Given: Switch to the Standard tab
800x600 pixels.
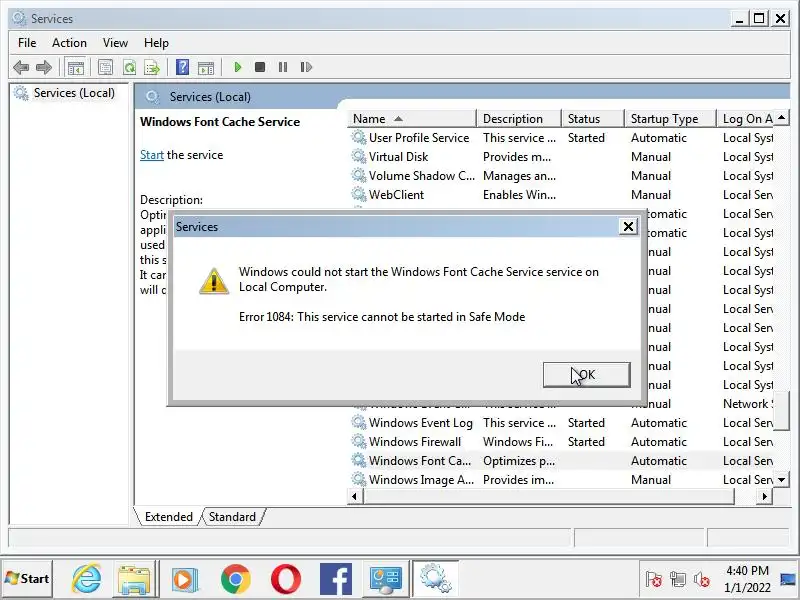Looking at the screenshot, I should 232,517.
